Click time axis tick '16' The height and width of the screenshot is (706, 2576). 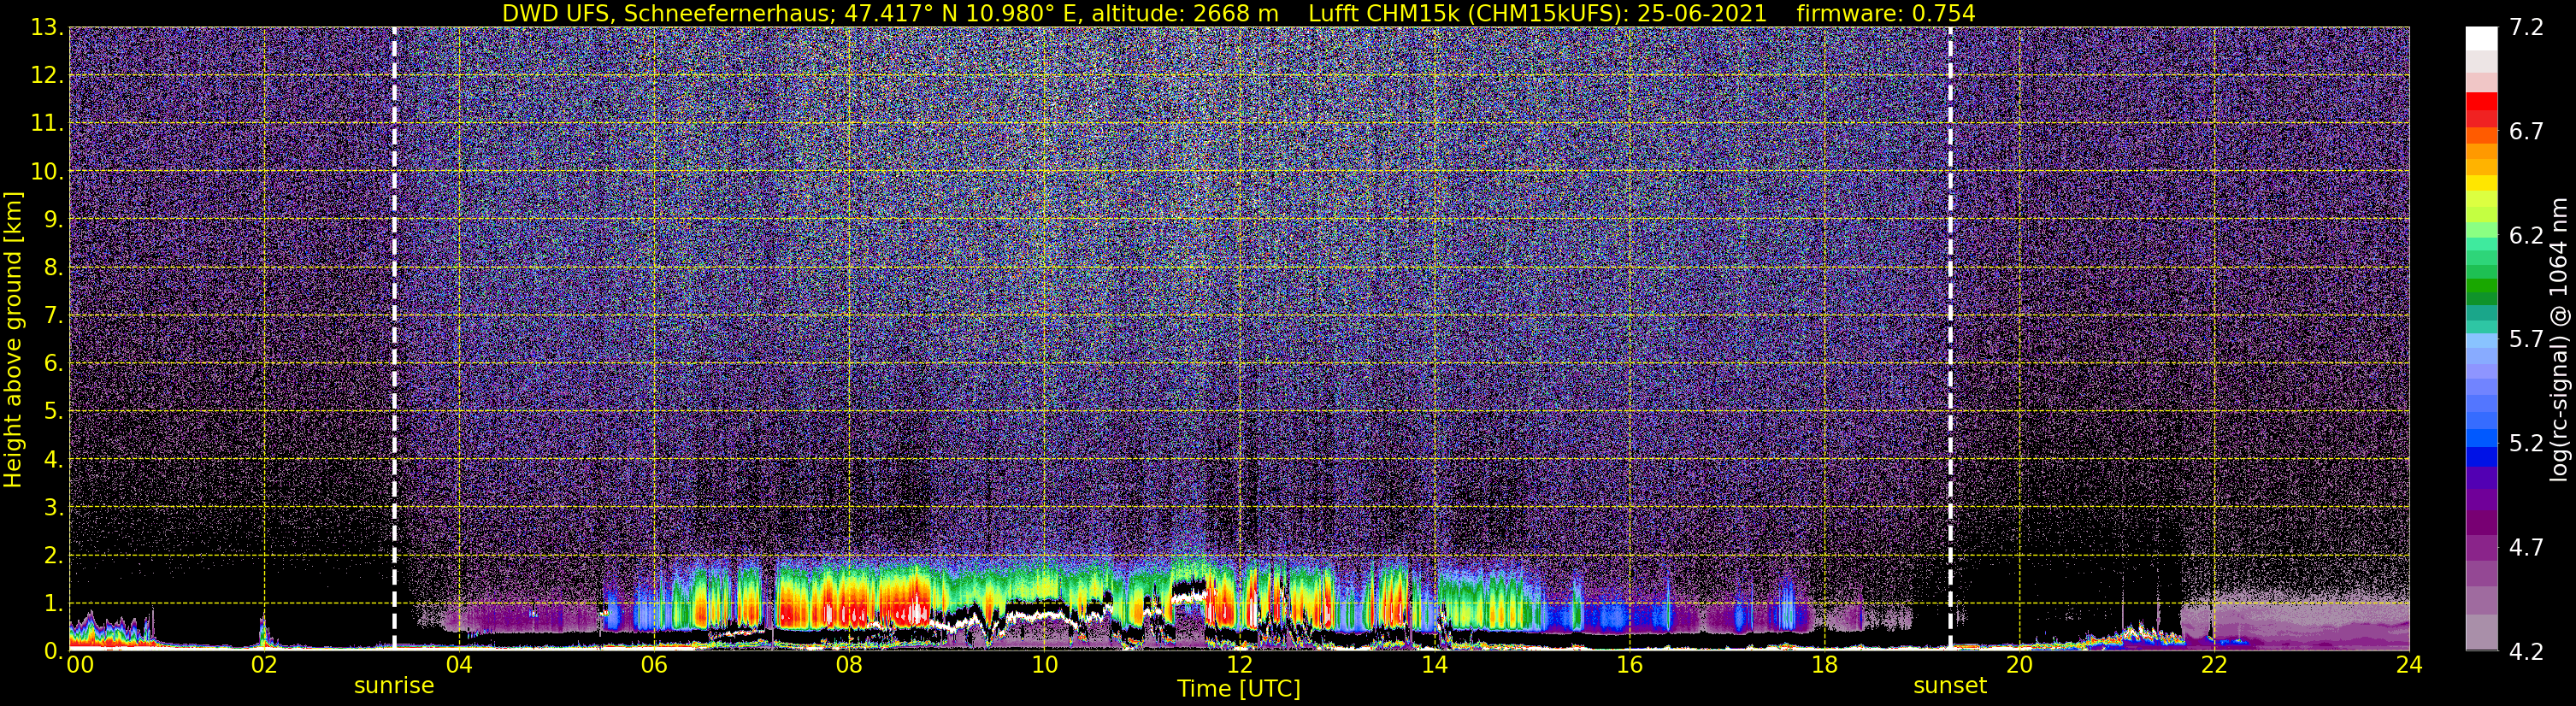pyautogui.click(x=1629, y=666)
